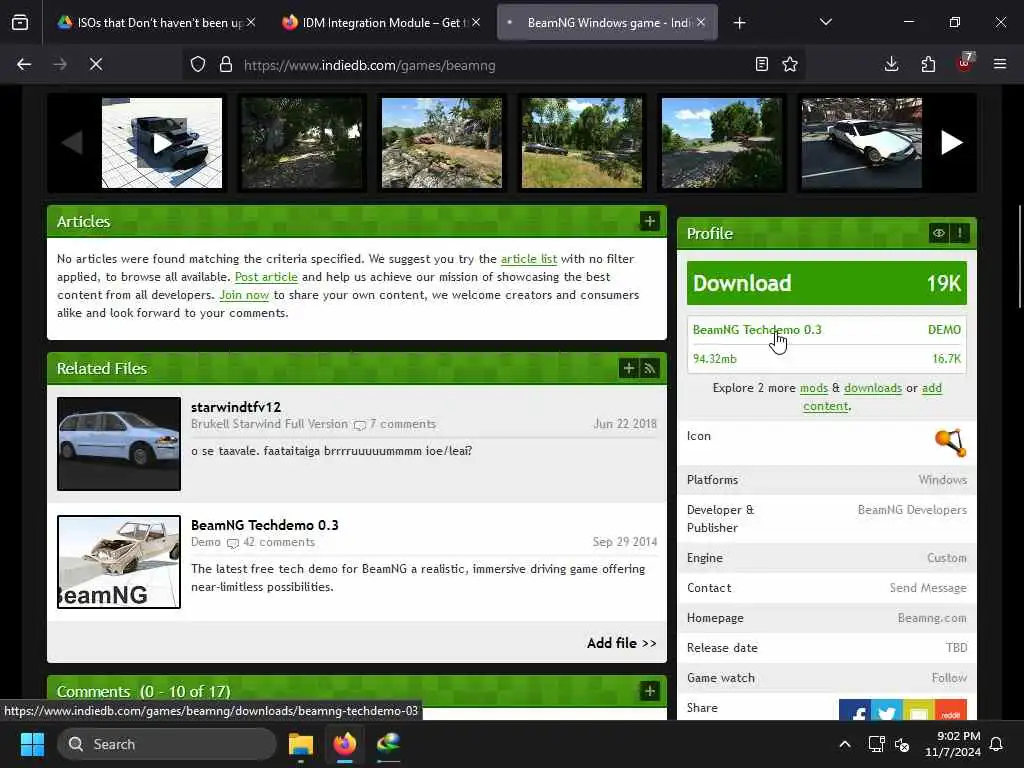The image size is (1024, 768).
Task: Show hidden tray icons chevron
Action: 844,744
